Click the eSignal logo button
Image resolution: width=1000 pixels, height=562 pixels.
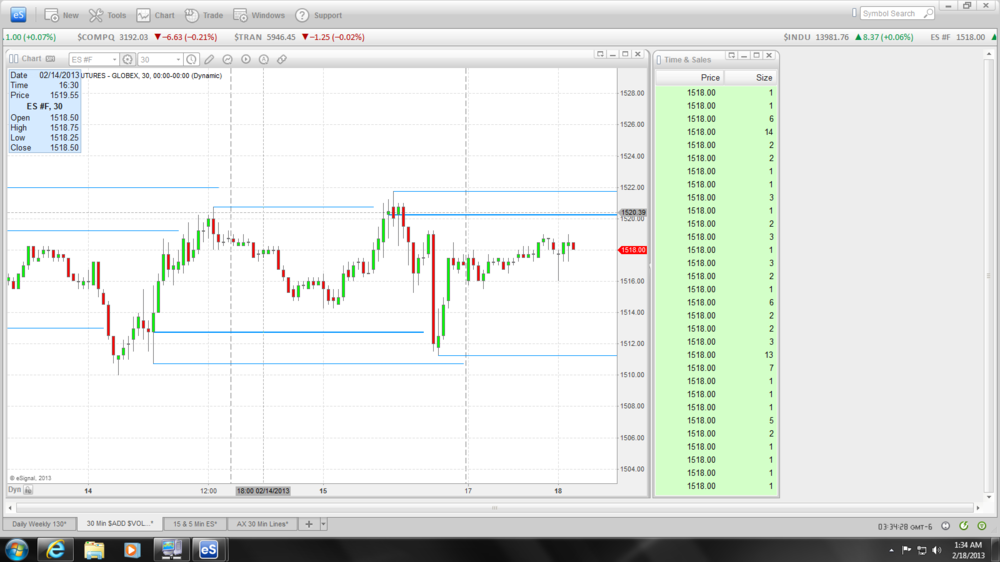point(18,15)
